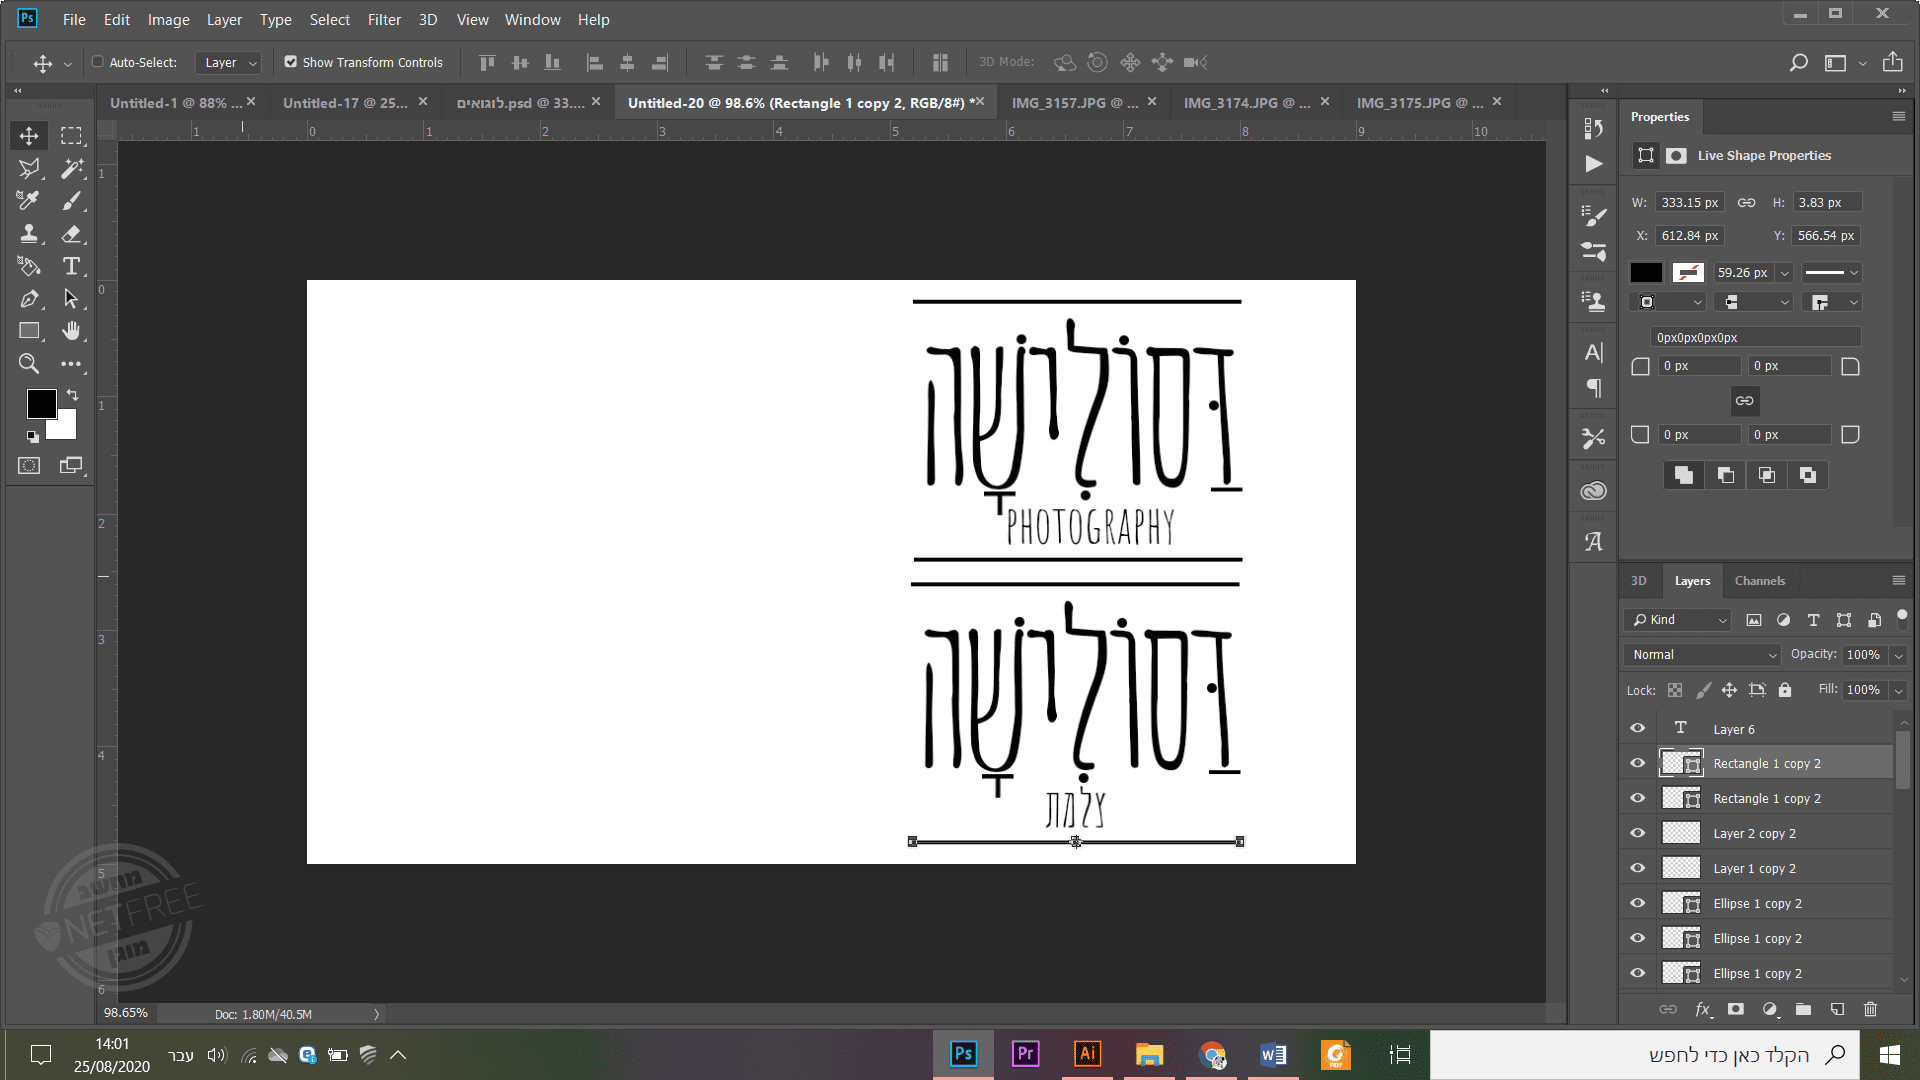This screenshot has width=1920, height=1080.
Task: Click the Delete layer trash icon
Action: (x=1871, y=1009)
